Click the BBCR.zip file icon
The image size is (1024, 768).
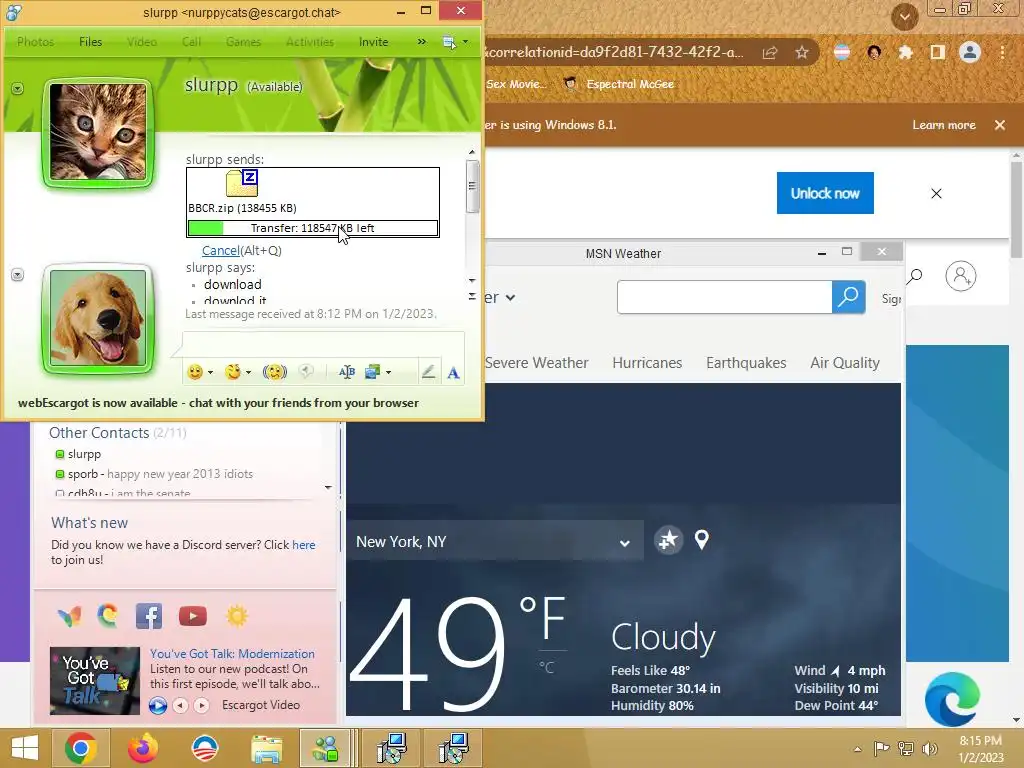pyautogui.click(x=242, y=184)
